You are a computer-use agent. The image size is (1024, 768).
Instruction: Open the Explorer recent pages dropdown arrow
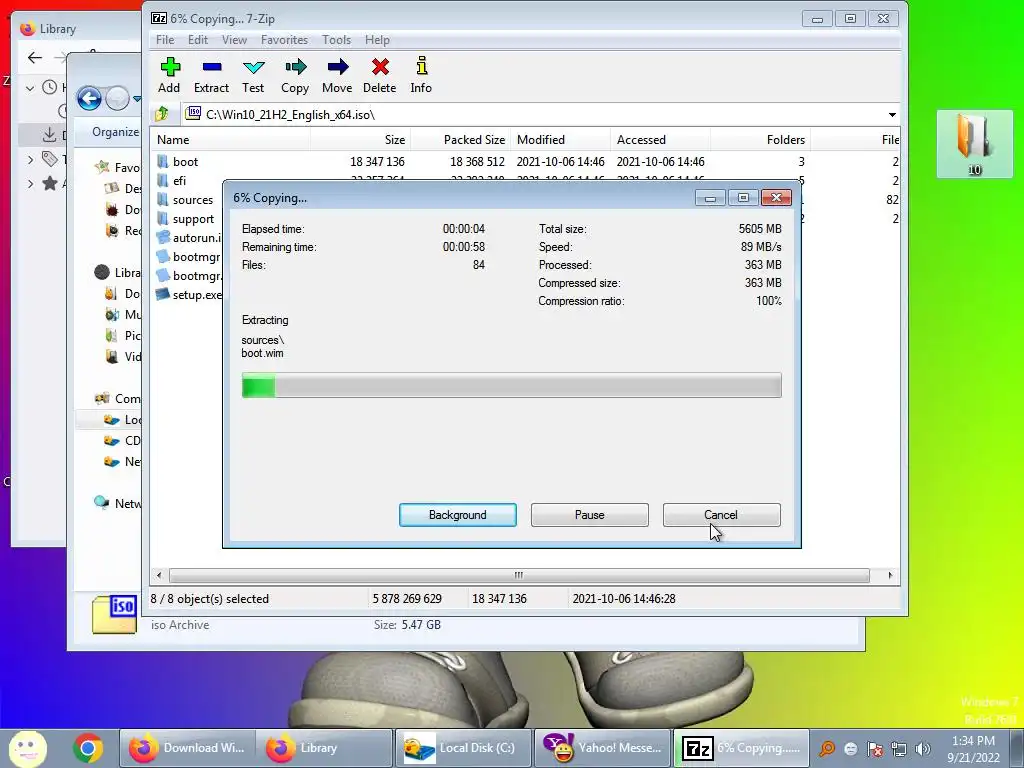136,99
